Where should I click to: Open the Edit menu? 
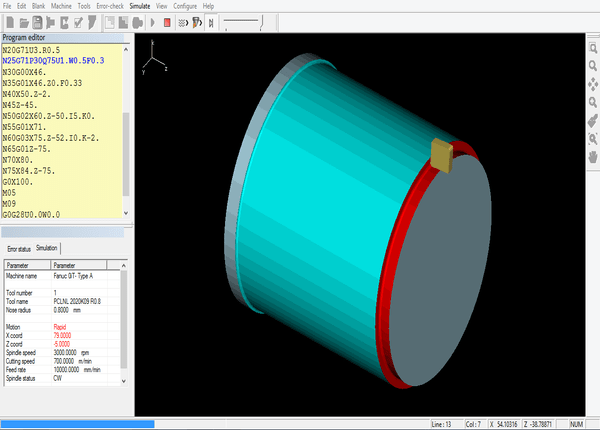coord(21,6)
